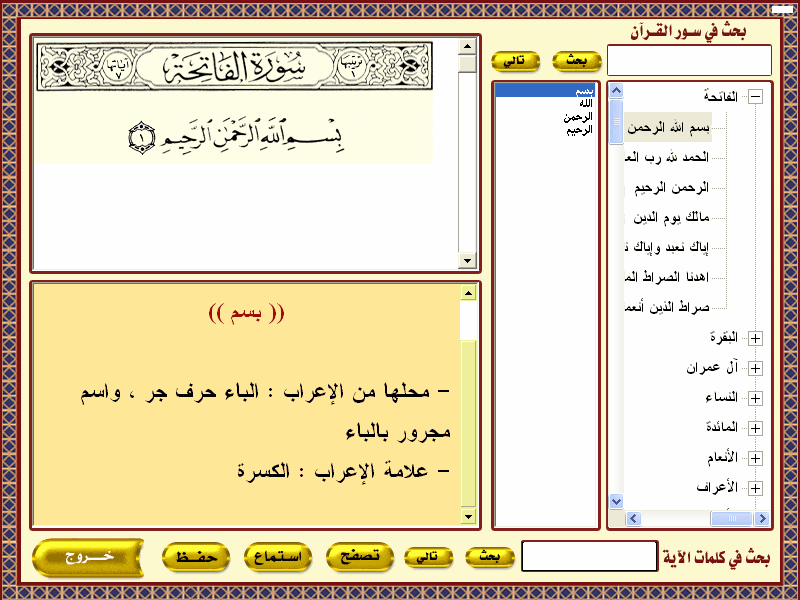Select the highlighted word بسم in the word list

tap(545, 91)
